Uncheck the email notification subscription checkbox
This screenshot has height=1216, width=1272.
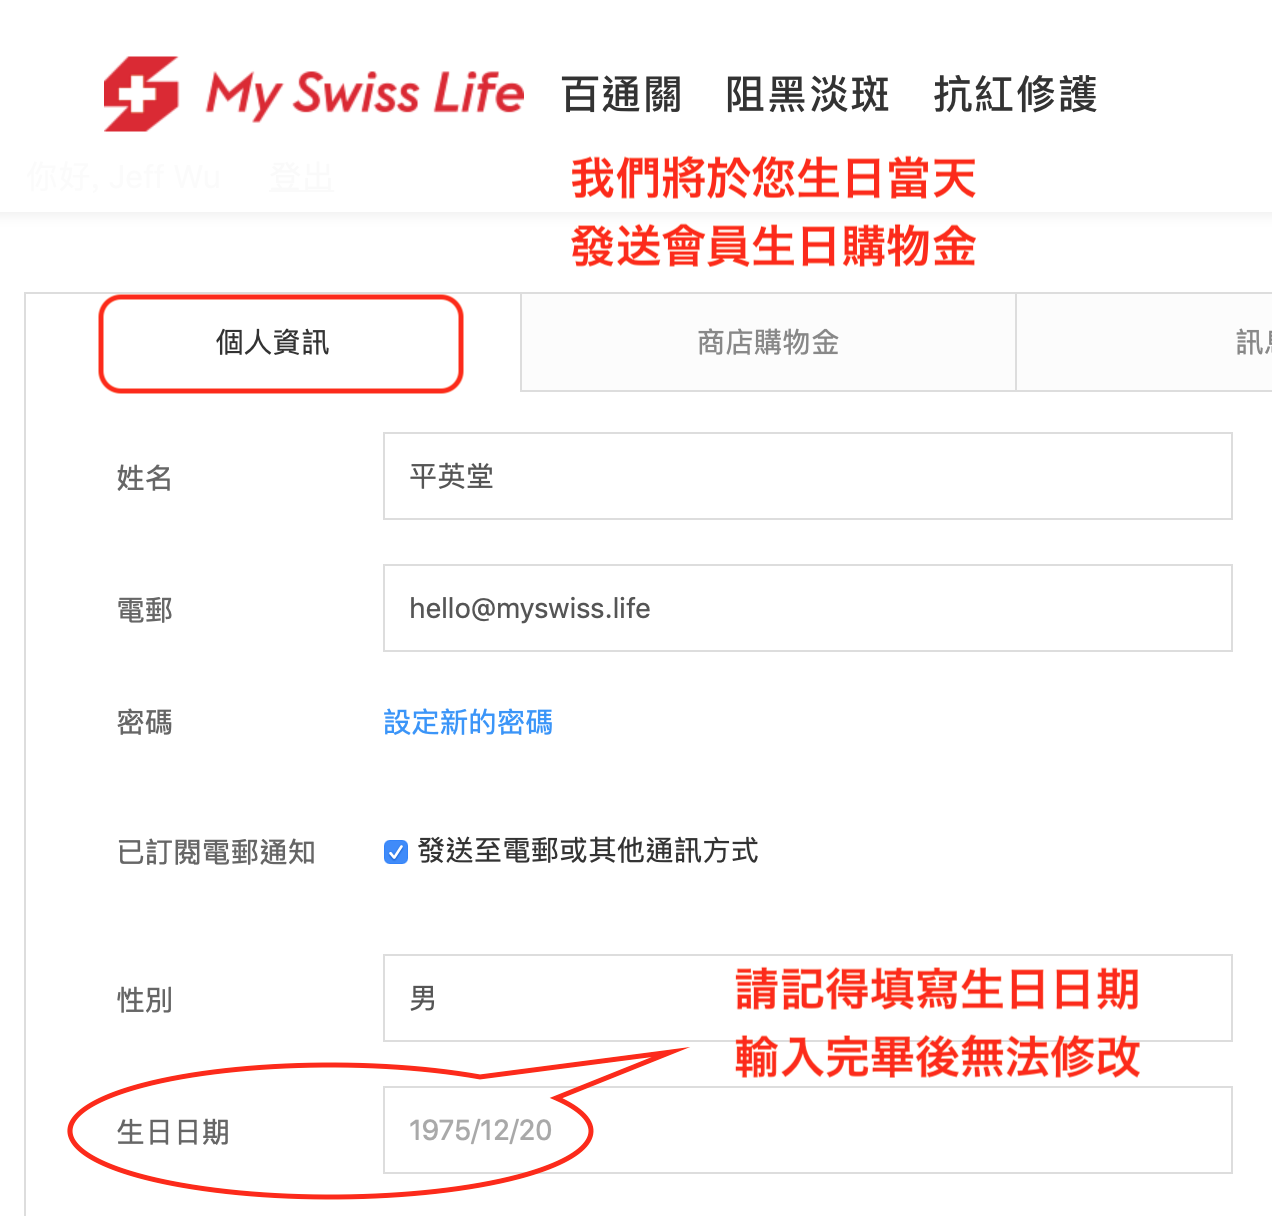click(x=396, y=852)
